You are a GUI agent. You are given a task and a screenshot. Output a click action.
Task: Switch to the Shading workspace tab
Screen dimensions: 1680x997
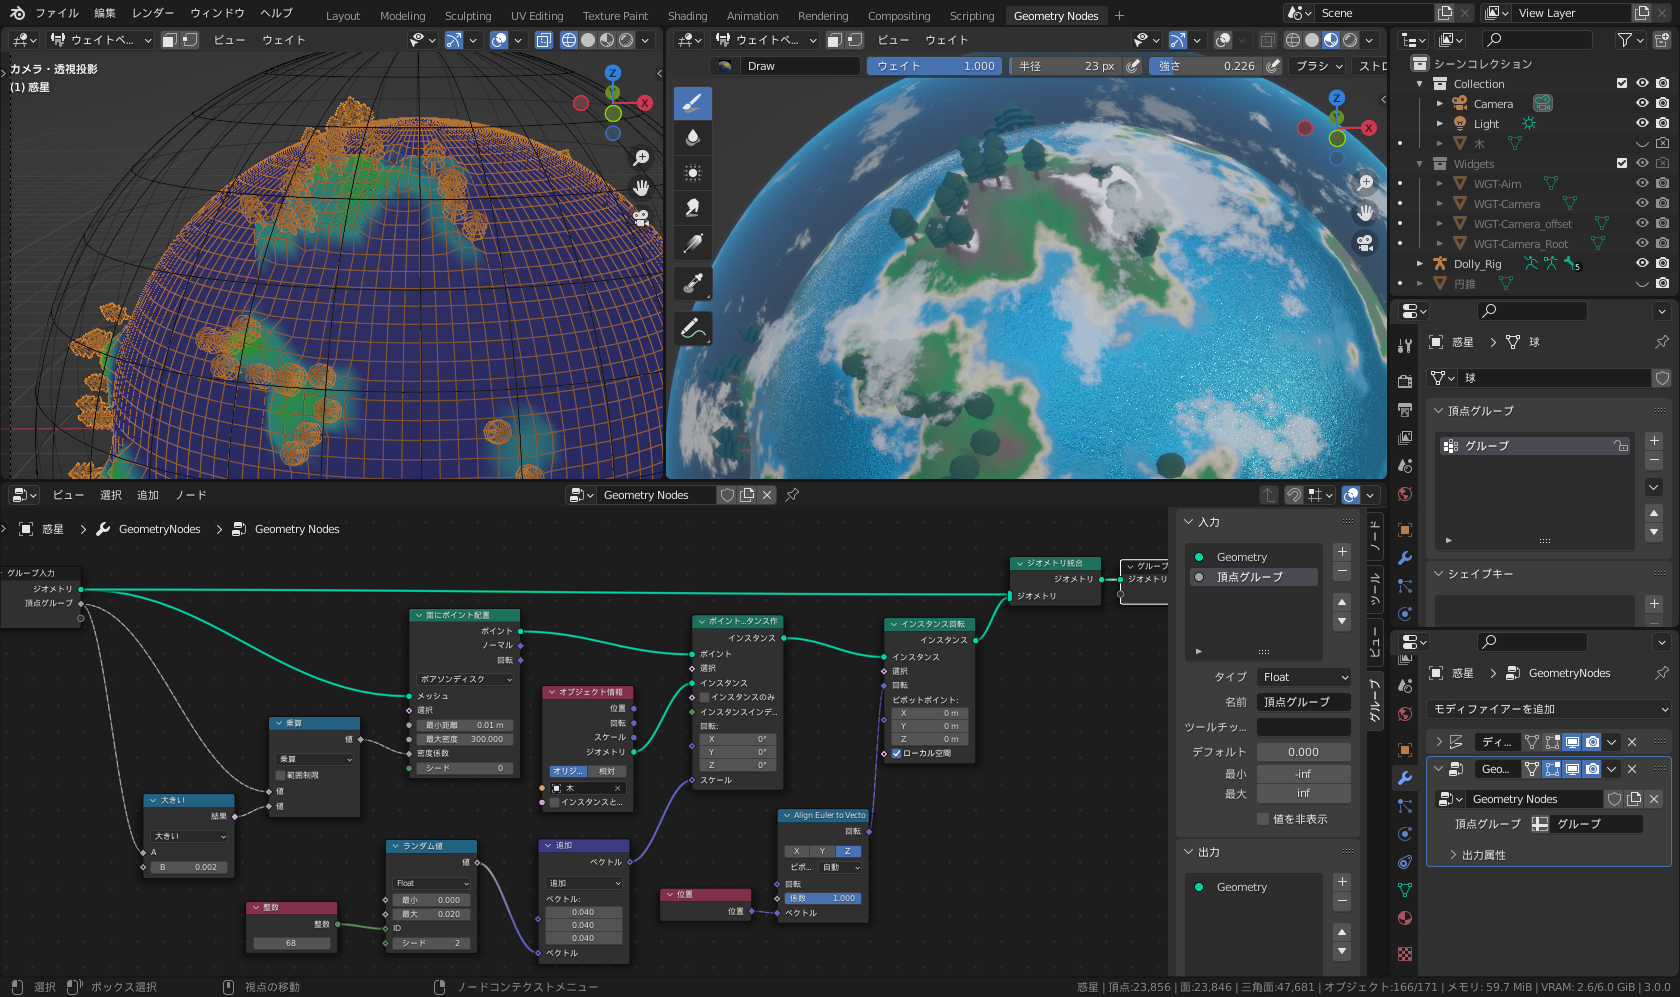click(687, 15)
